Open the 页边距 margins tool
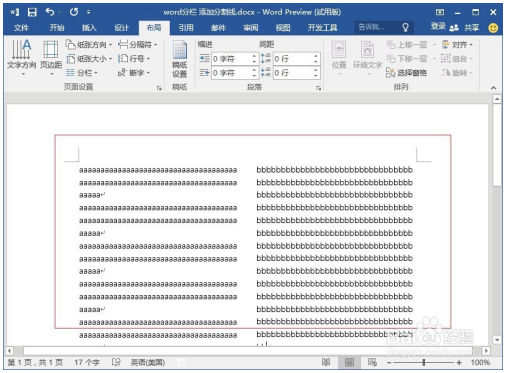Image resolution: width=506 pixels, height=373 pixels. 51,57
